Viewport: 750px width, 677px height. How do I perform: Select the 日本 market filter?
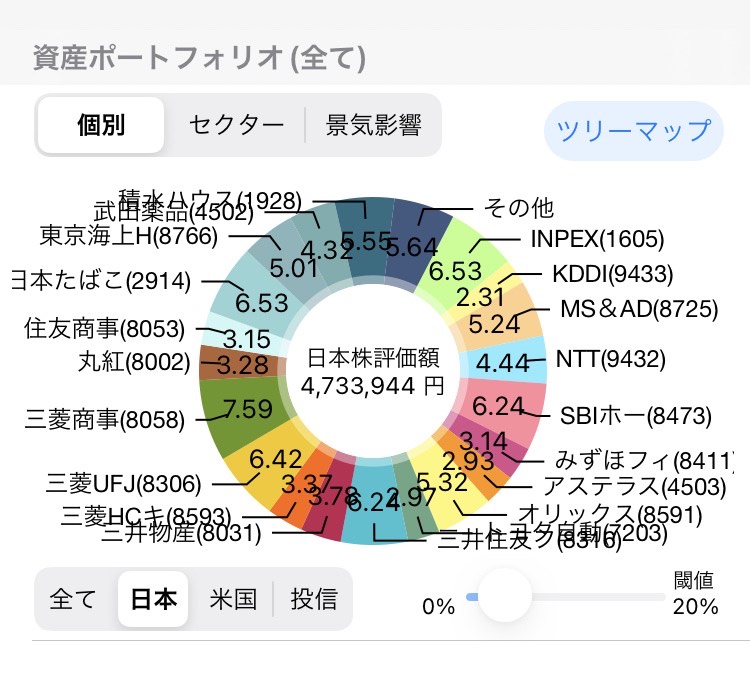[x=153, y=599]
